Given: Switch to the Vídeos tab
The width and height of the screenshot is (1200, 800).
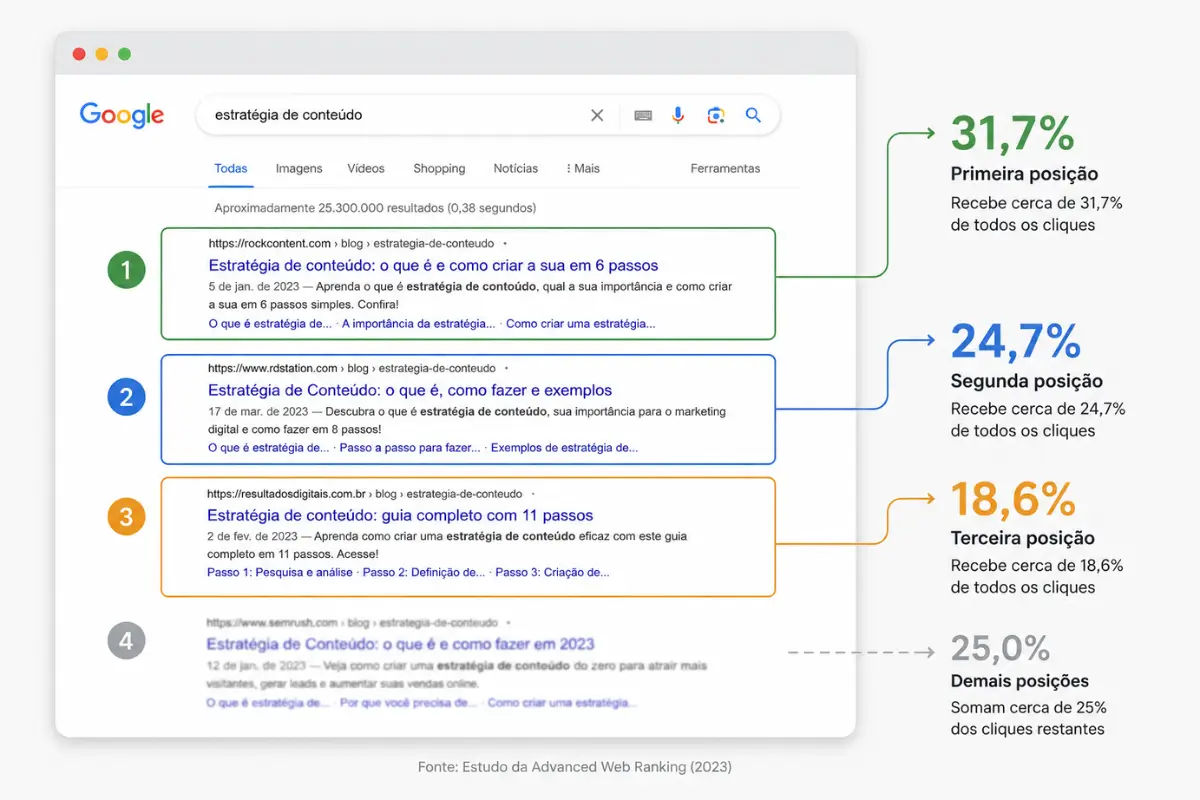Looking at the screenshot, I should coord(366,168).
